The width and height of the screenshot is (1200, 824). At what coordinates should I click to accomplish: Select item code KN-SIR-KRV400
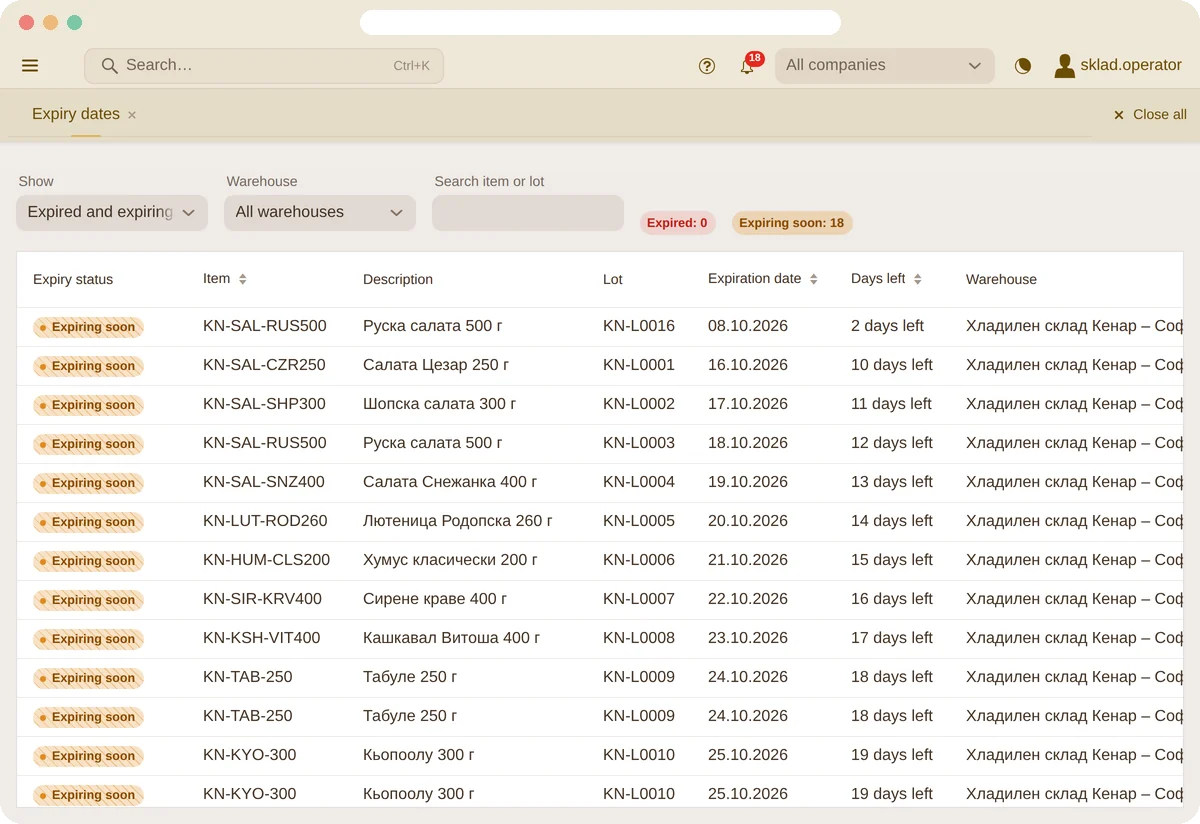point(262,599)
